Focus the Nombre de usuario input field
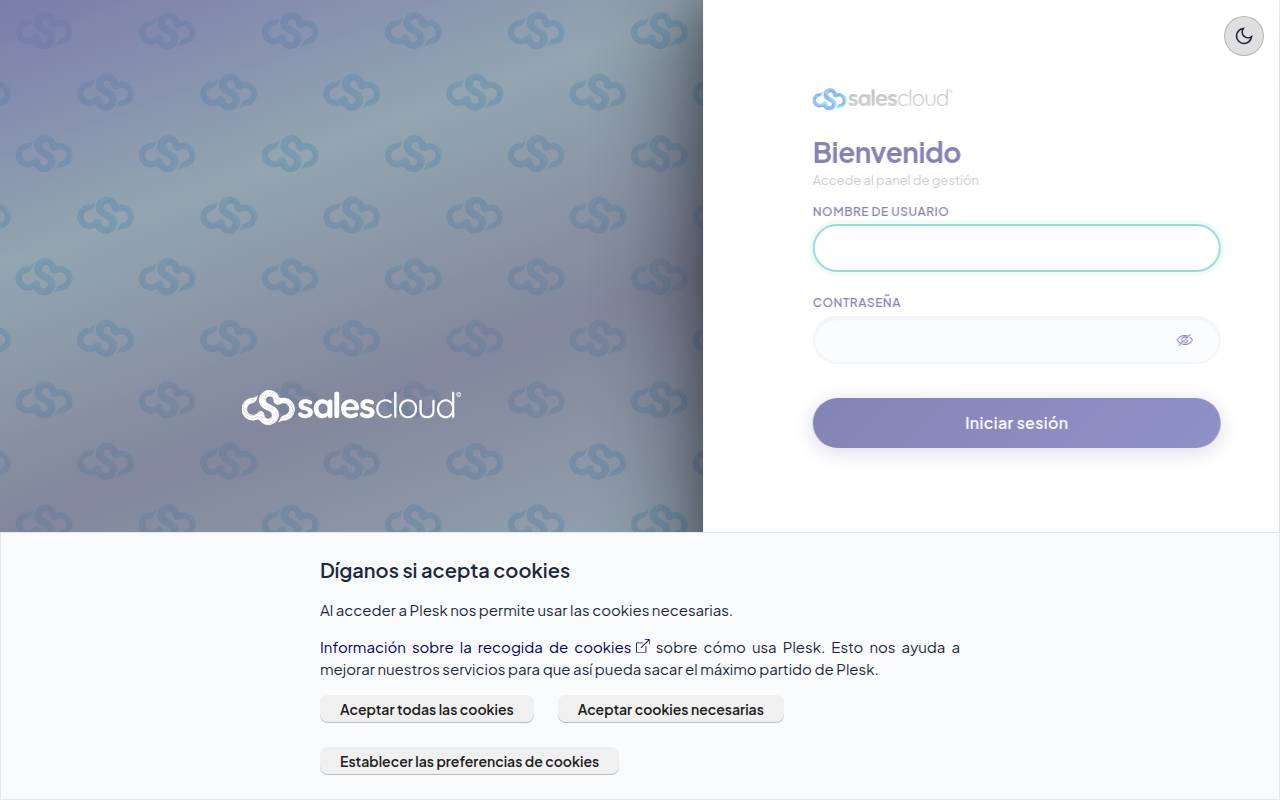1280x800 pixels. tap(1016, 248)
